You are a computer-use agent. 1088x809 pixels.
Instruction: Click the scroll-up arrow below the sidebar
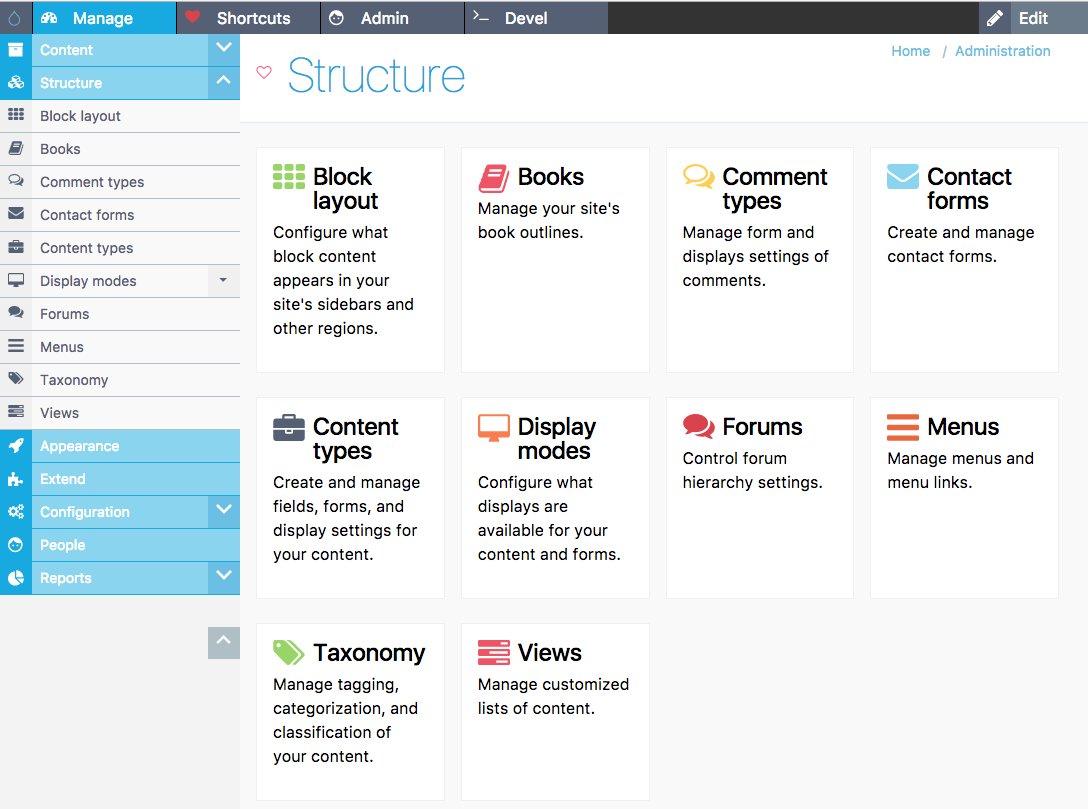224,643
